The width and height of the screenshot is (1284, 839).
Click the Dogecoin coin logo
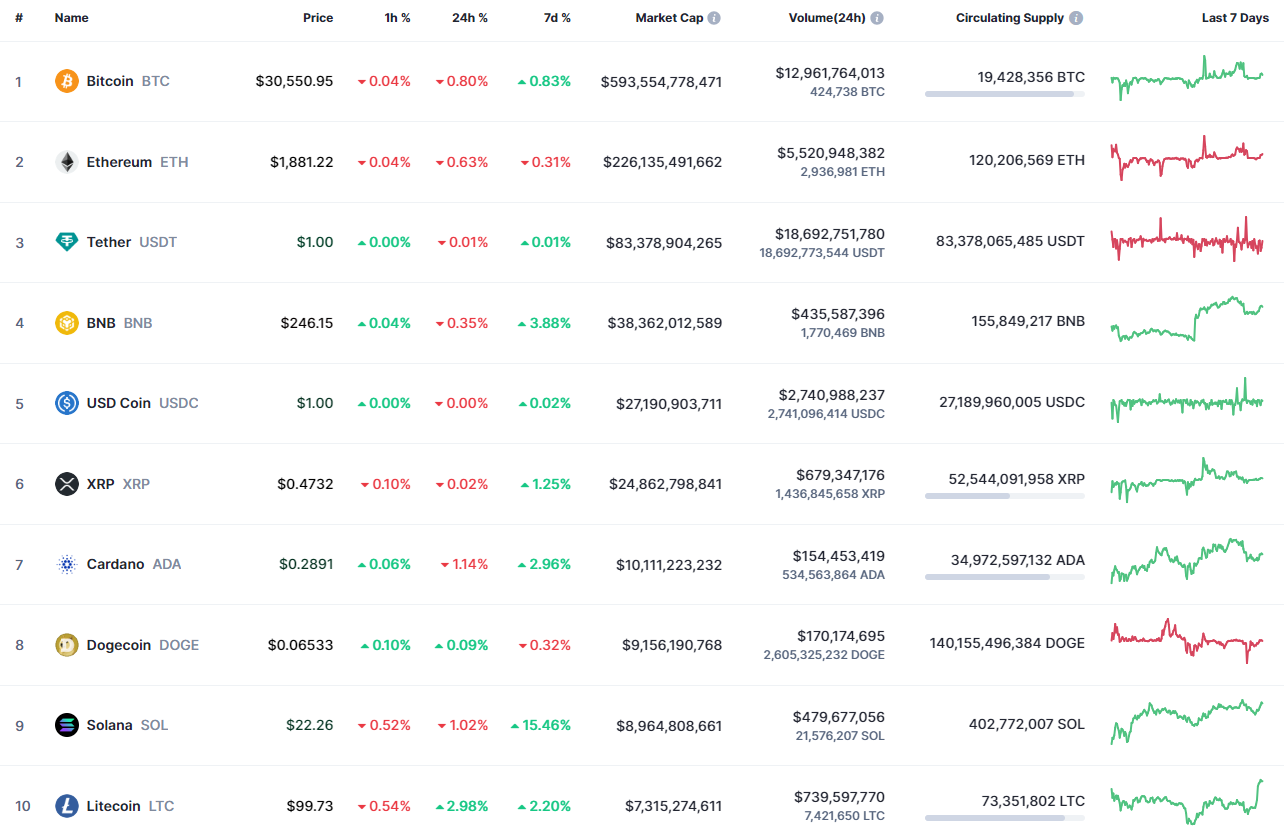point(66,645)
